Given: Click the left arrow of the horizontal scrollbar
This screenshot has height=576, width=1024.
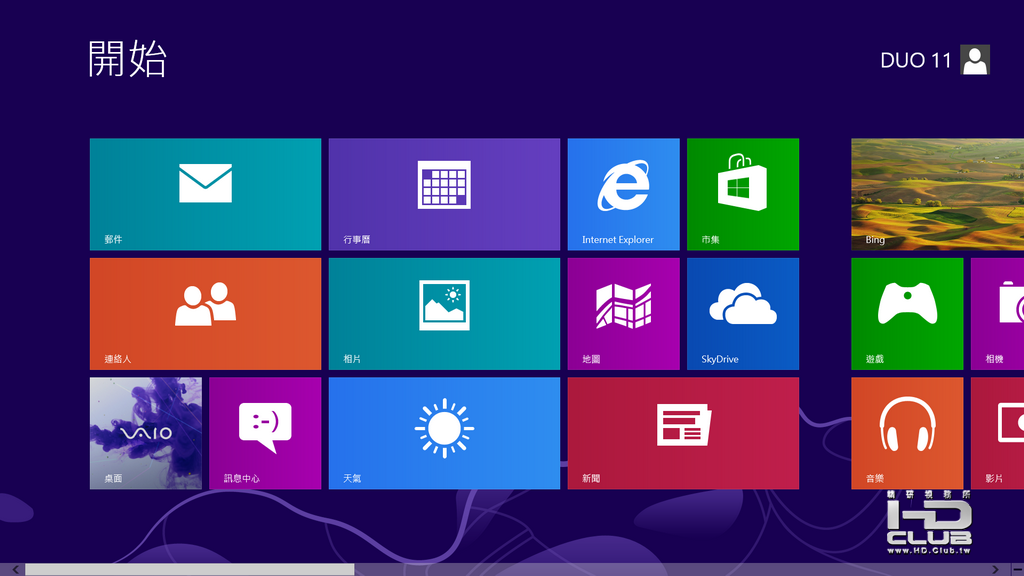Looking at the screenshot, I should tap(15, 569).
